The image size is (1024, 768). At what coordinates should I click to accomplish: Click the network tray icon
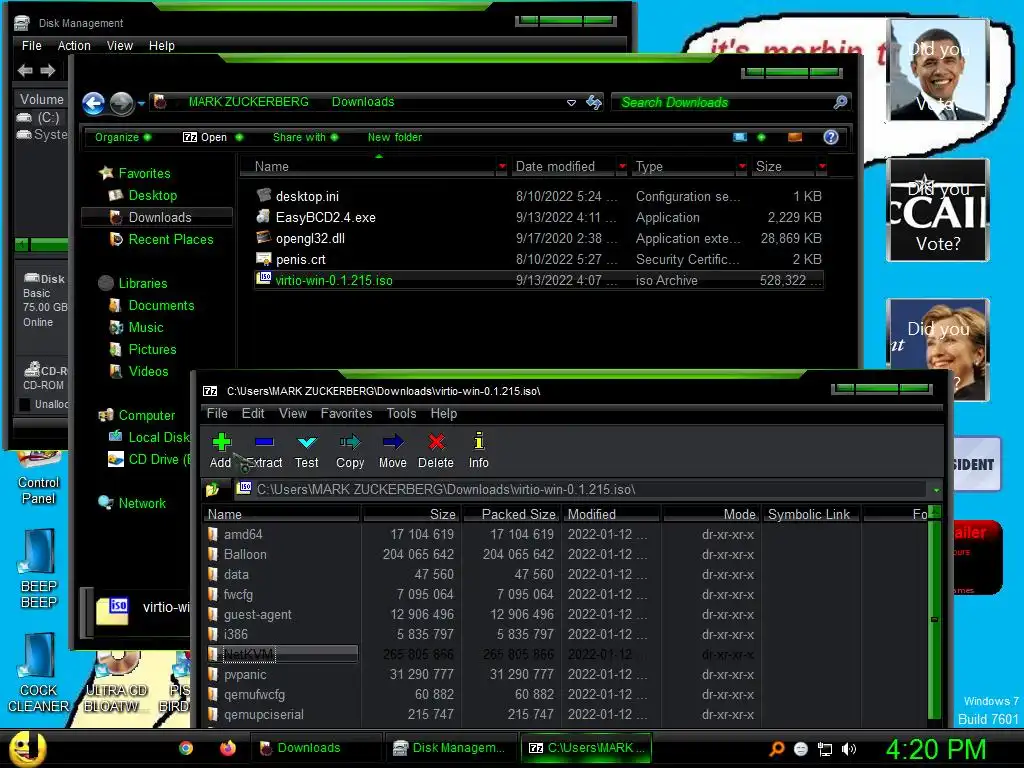[825, 749]
